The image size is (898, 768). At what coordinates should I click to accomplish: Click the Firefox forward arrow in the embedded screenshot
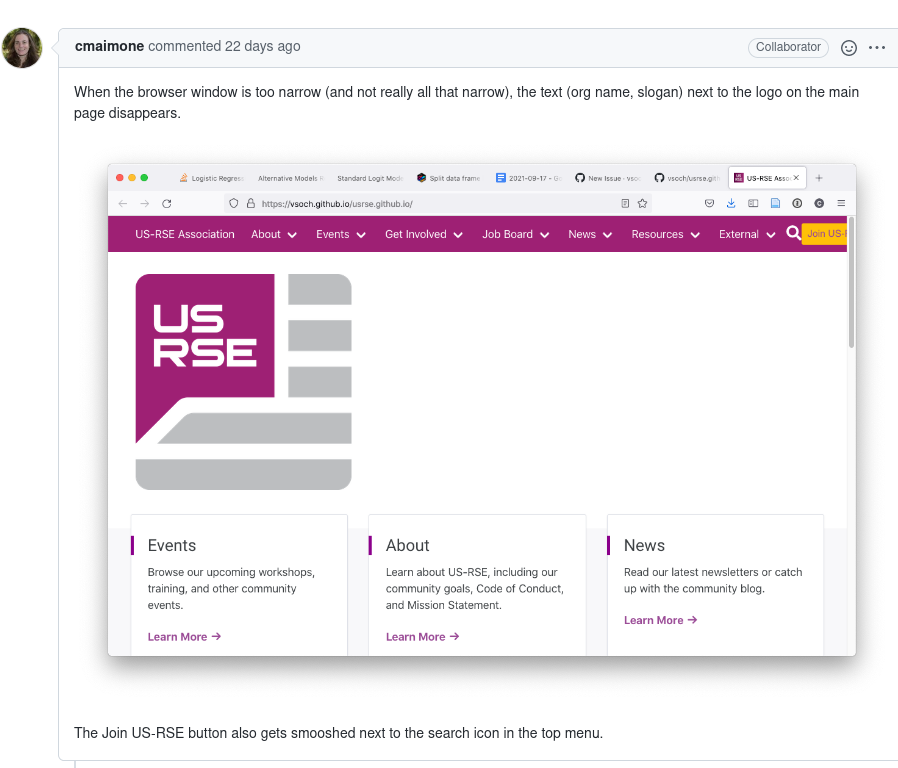click(144, 203)
